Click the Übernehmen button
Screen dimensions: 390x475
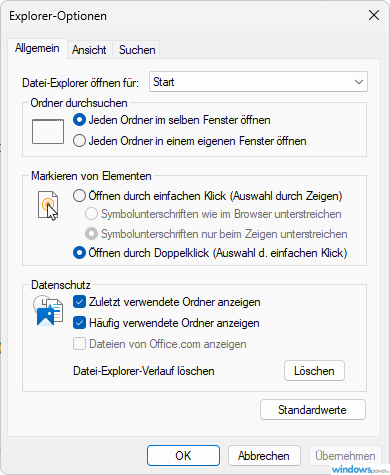click(x=345, y=456)
